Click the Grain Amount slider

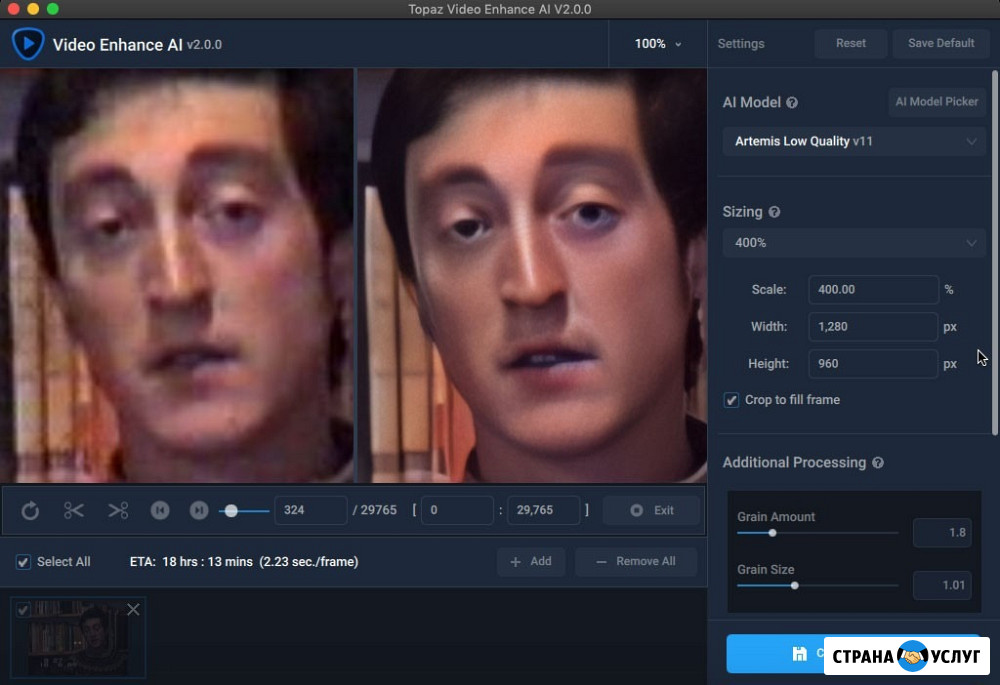[817, 533]
